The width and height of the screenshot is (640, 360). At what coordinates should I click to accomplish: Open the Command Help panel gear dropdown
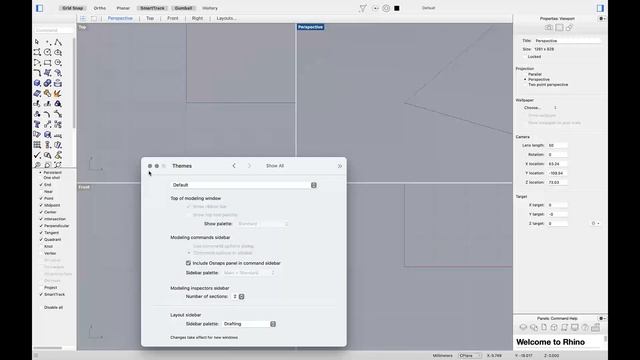(x=602, y=318)
